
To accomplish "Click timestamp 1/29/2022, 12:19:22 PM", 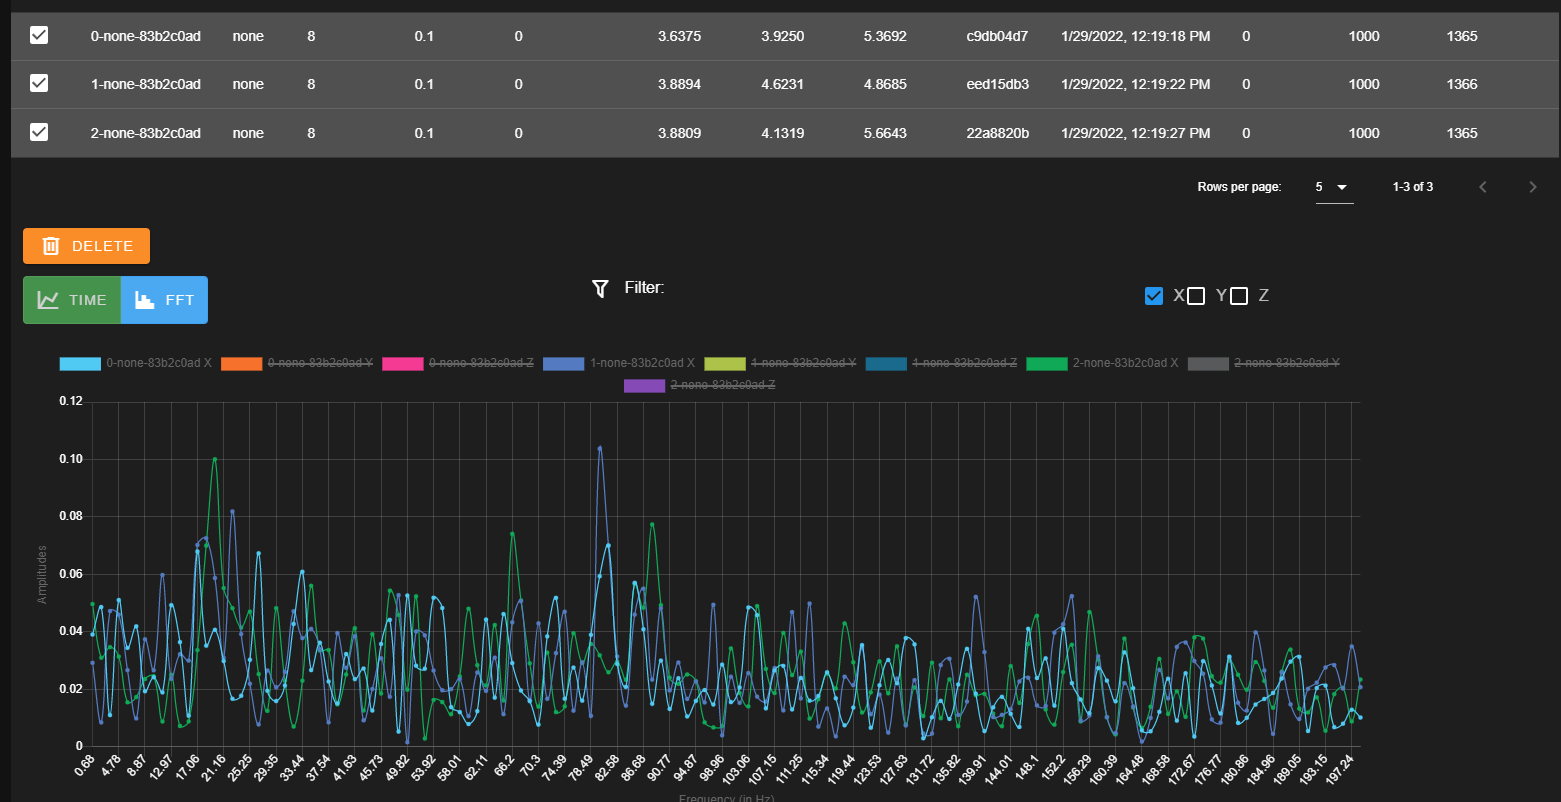I will 1135,84.
